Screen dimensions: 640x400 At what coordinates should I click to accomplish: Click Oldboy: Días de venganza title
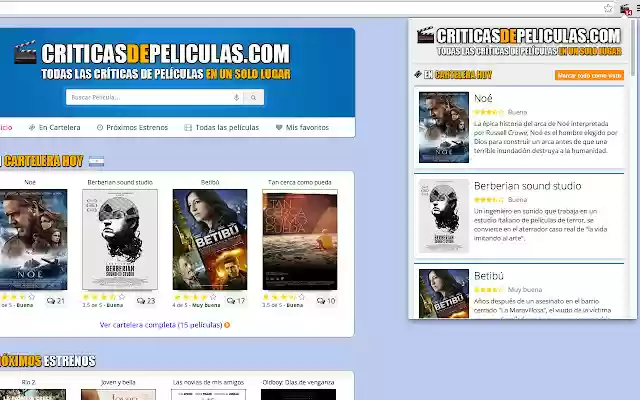point(298,382)
